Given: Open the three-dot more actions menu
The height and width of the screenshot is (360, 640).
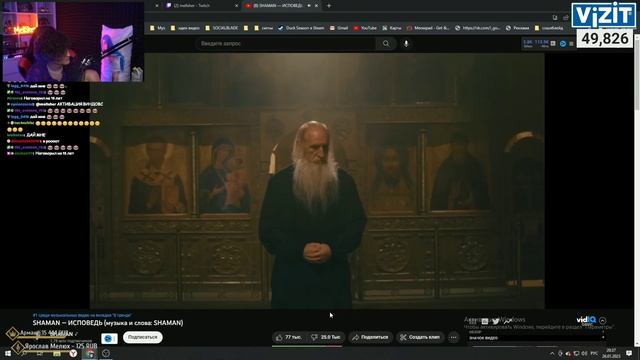Looking at the screenshot, I should click(453, 337).
